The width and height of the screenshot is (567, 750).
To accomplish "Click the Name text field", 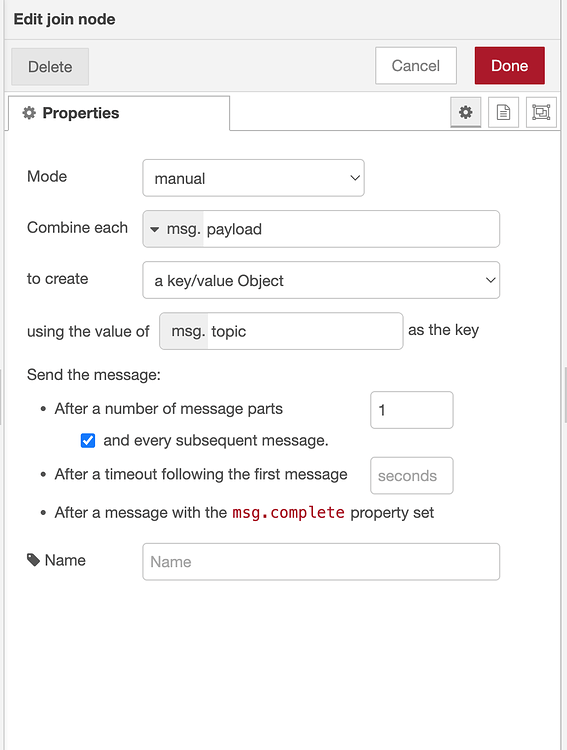I will 321,562.
